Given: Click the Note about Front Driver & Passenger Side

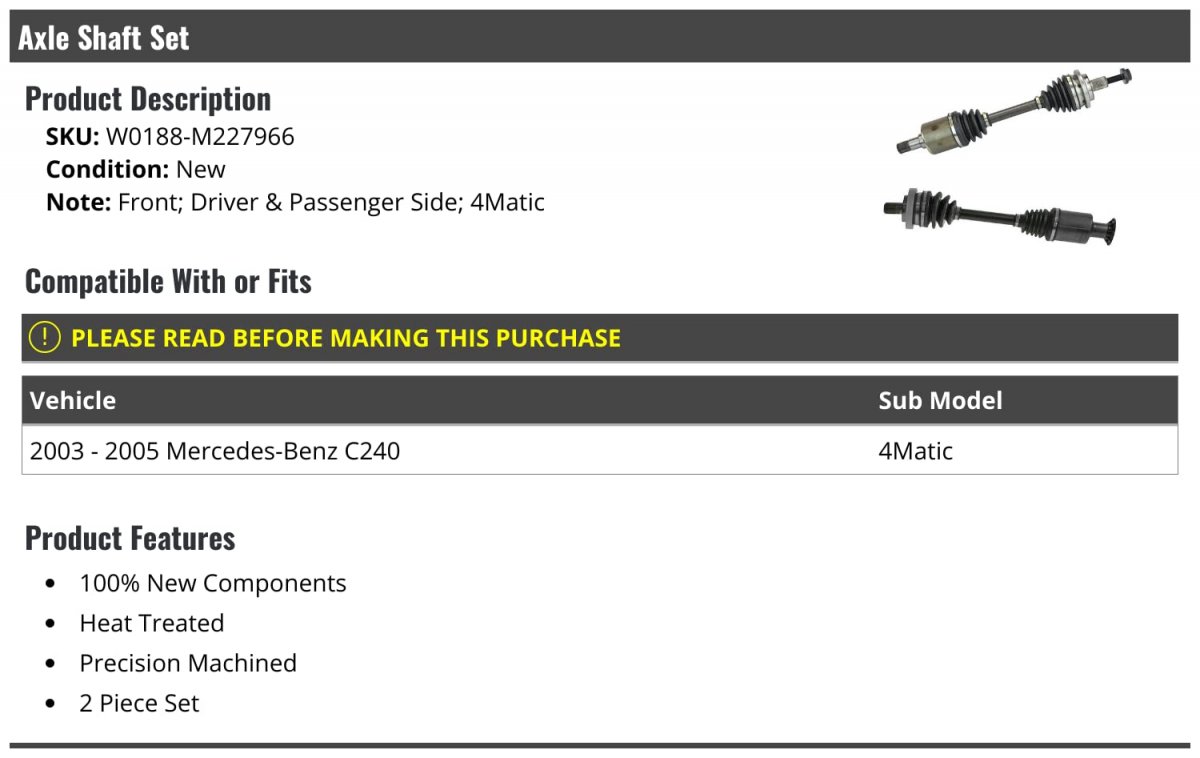Looking at the screenshot, I should (x=295, y=202).
